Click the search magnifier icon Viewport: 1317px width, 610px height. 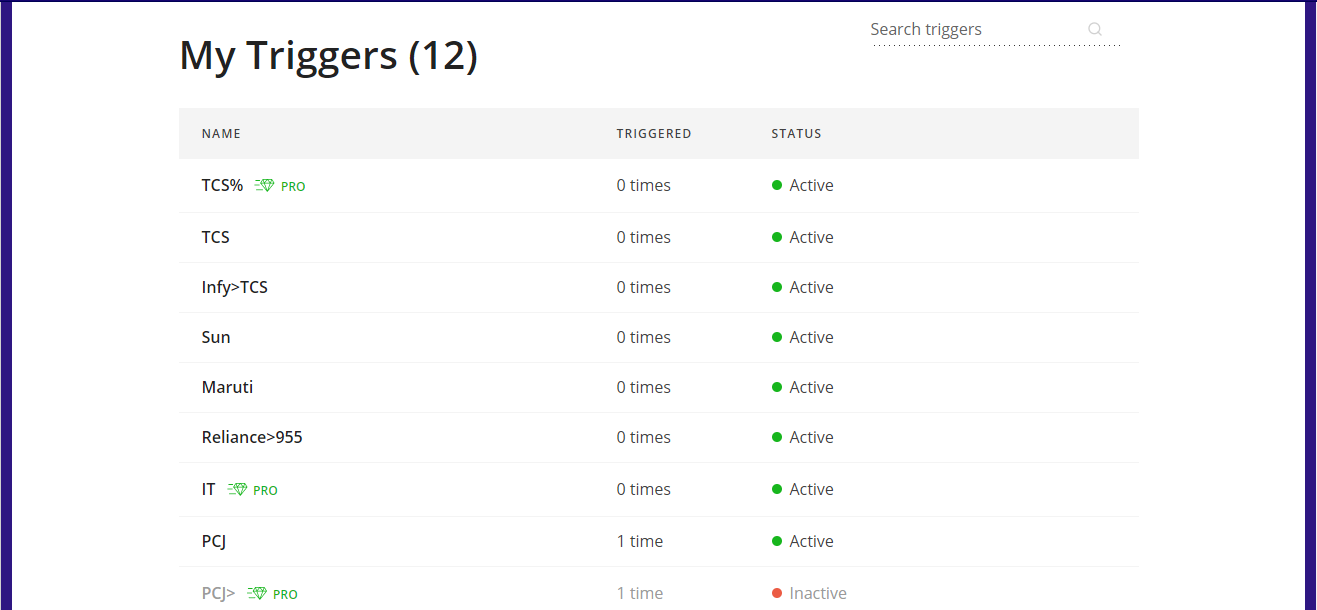[1095, 29]
